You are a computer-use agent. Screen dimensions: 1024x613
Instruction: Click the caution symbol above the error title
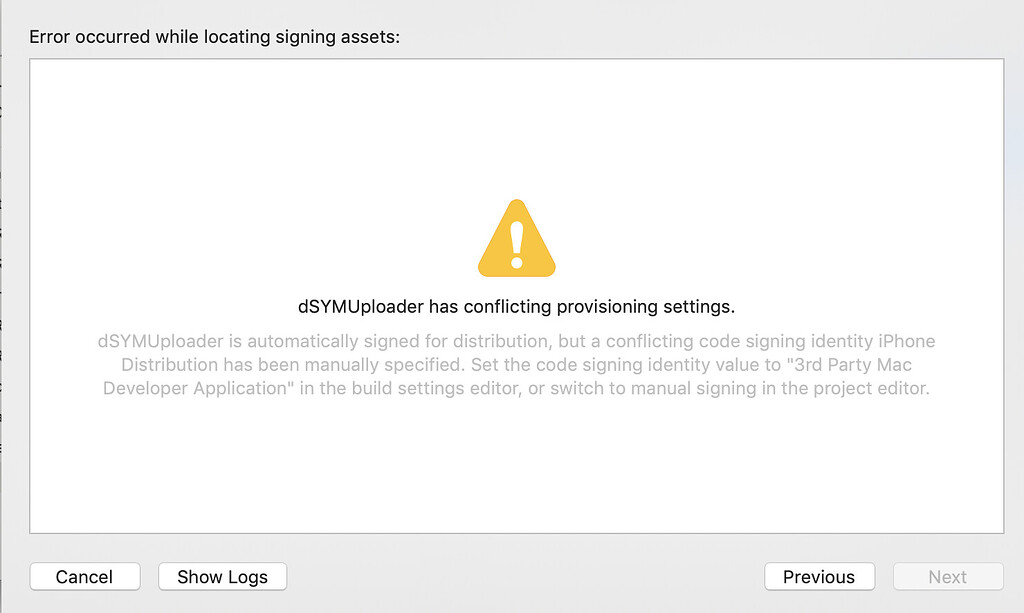tap(516, 237)
